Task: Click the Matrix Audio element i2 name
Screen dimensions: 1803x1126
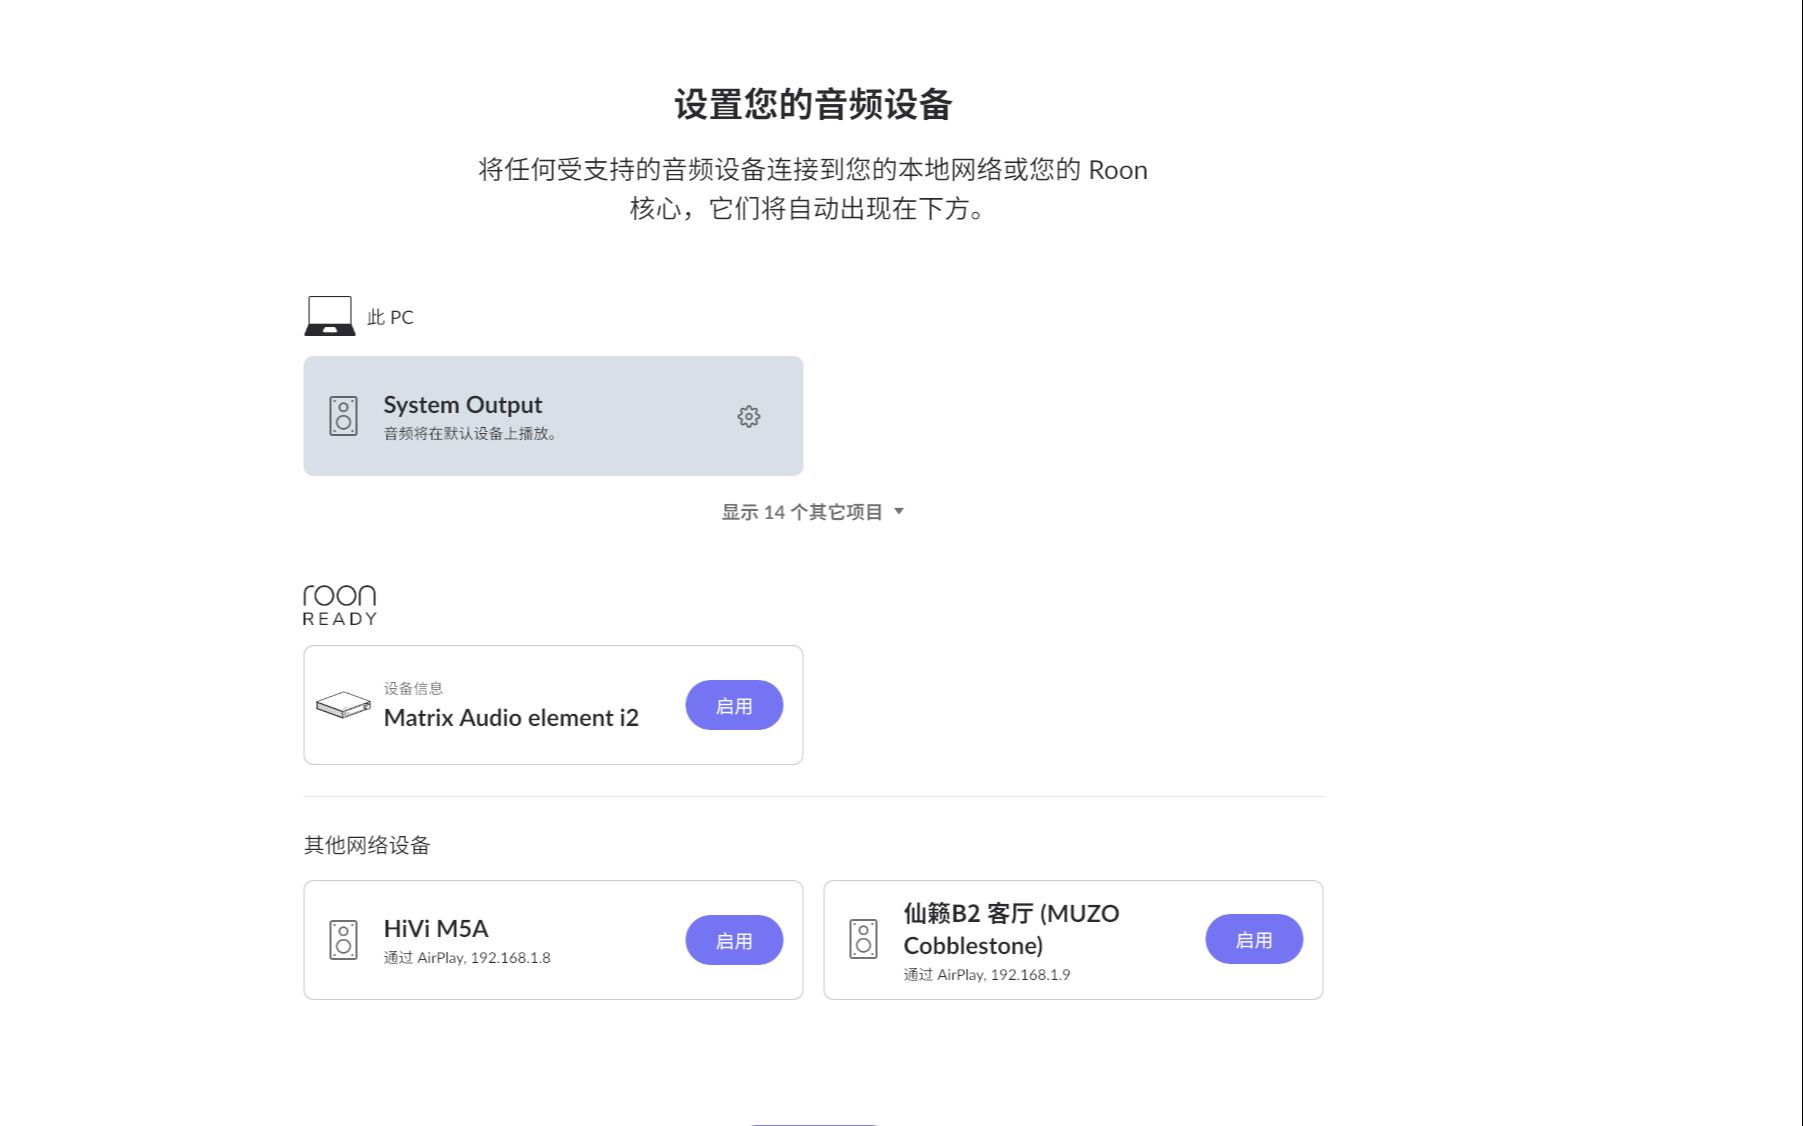Action: [511, 718]
